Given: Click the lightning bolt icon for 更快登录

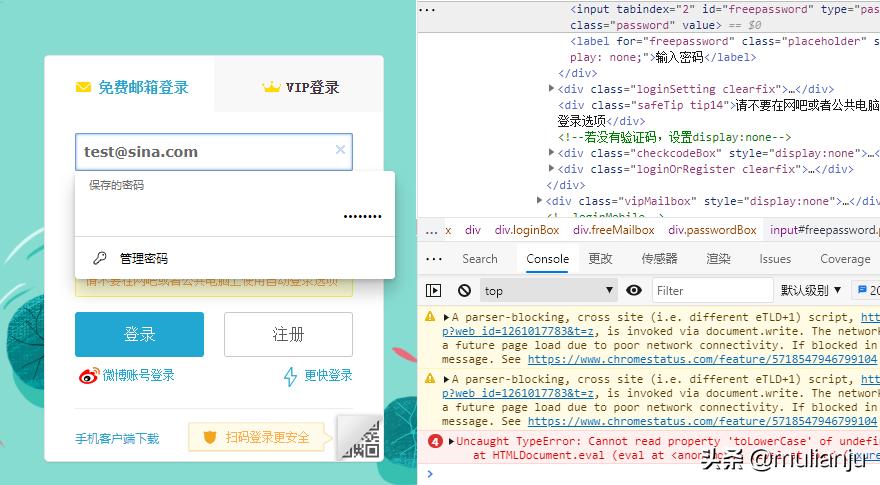Looking at the screenshot, I should click(290, 376).
